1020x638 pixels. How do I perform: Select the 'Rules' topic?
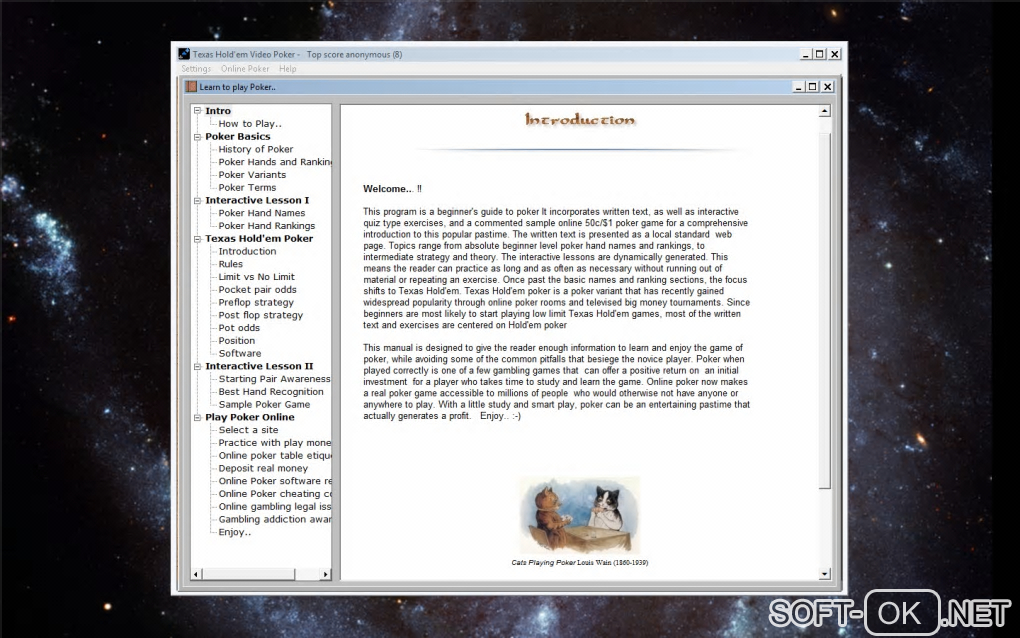pyautogui.click(x=230, y=264)
